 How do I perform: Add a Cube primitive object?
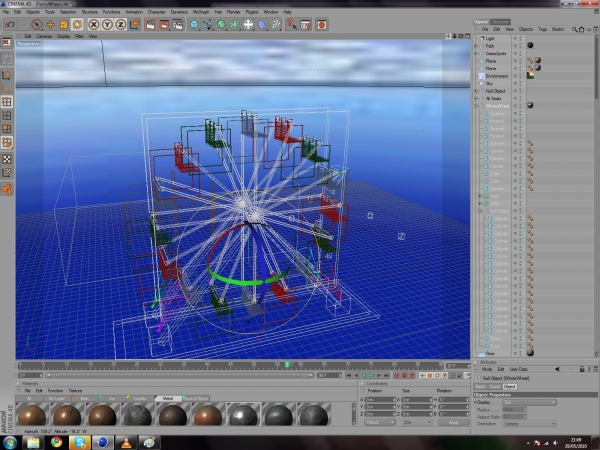point(194,25)
